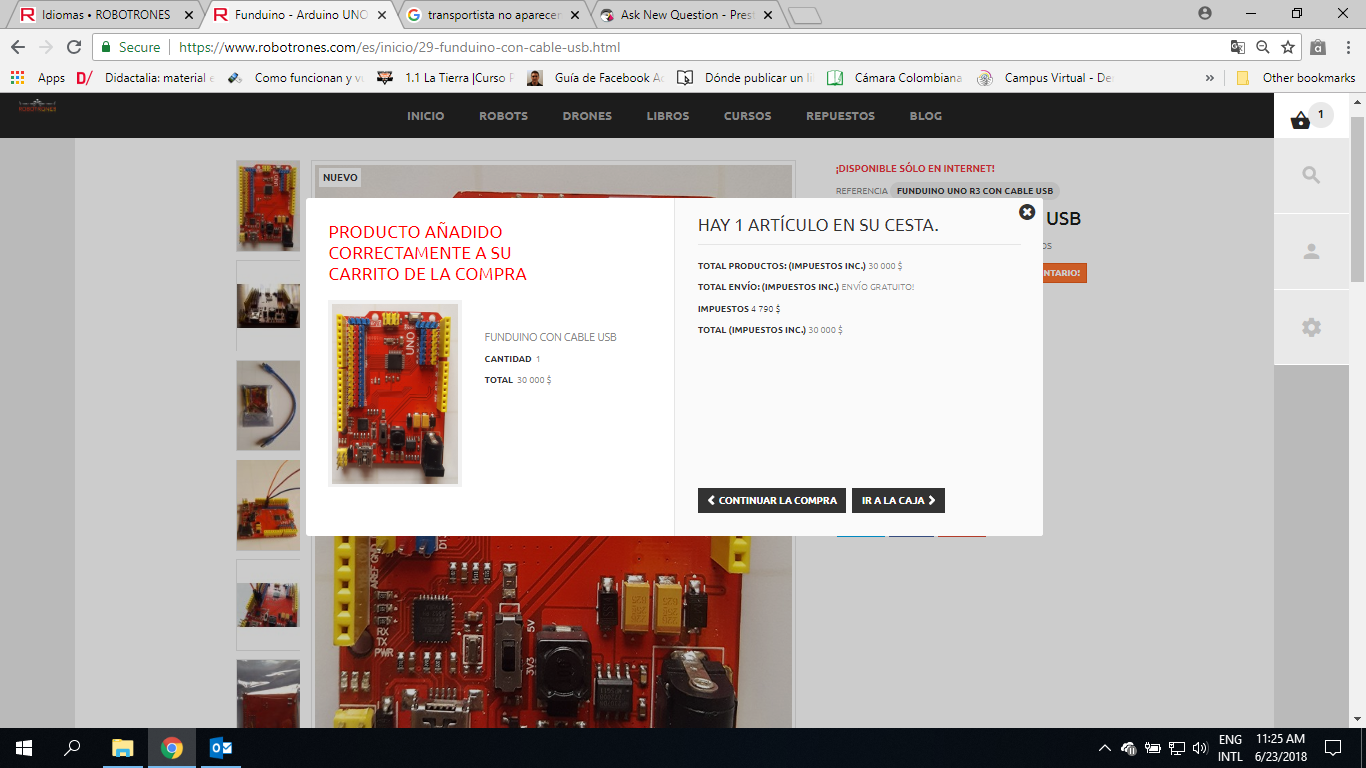Open the Action Center notification icon
This screenshot has height=768, width=1366.
[1332, 747]
